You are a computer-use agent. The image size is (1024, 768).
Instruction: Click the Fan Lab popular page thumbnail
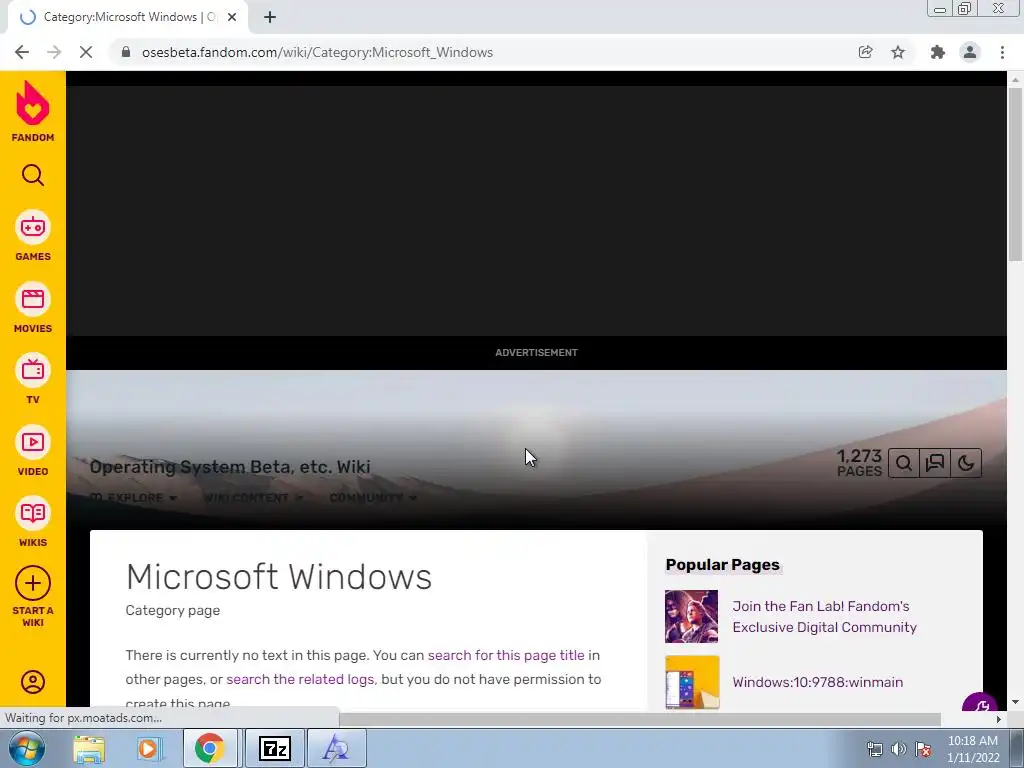click(692, 616)
